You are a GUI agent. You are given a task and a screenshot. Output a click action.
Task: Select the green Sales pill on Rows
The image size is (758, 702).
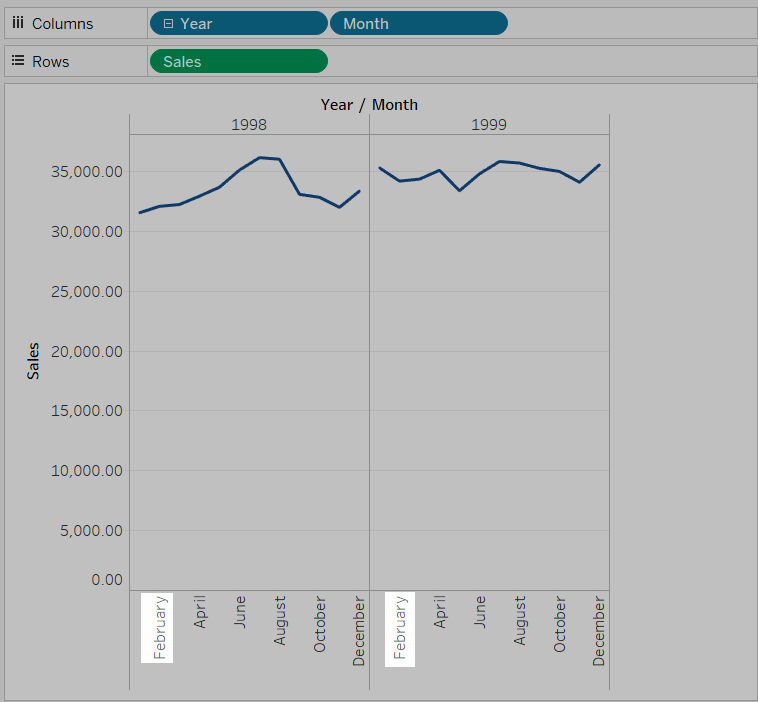click(x=238, y=61)
